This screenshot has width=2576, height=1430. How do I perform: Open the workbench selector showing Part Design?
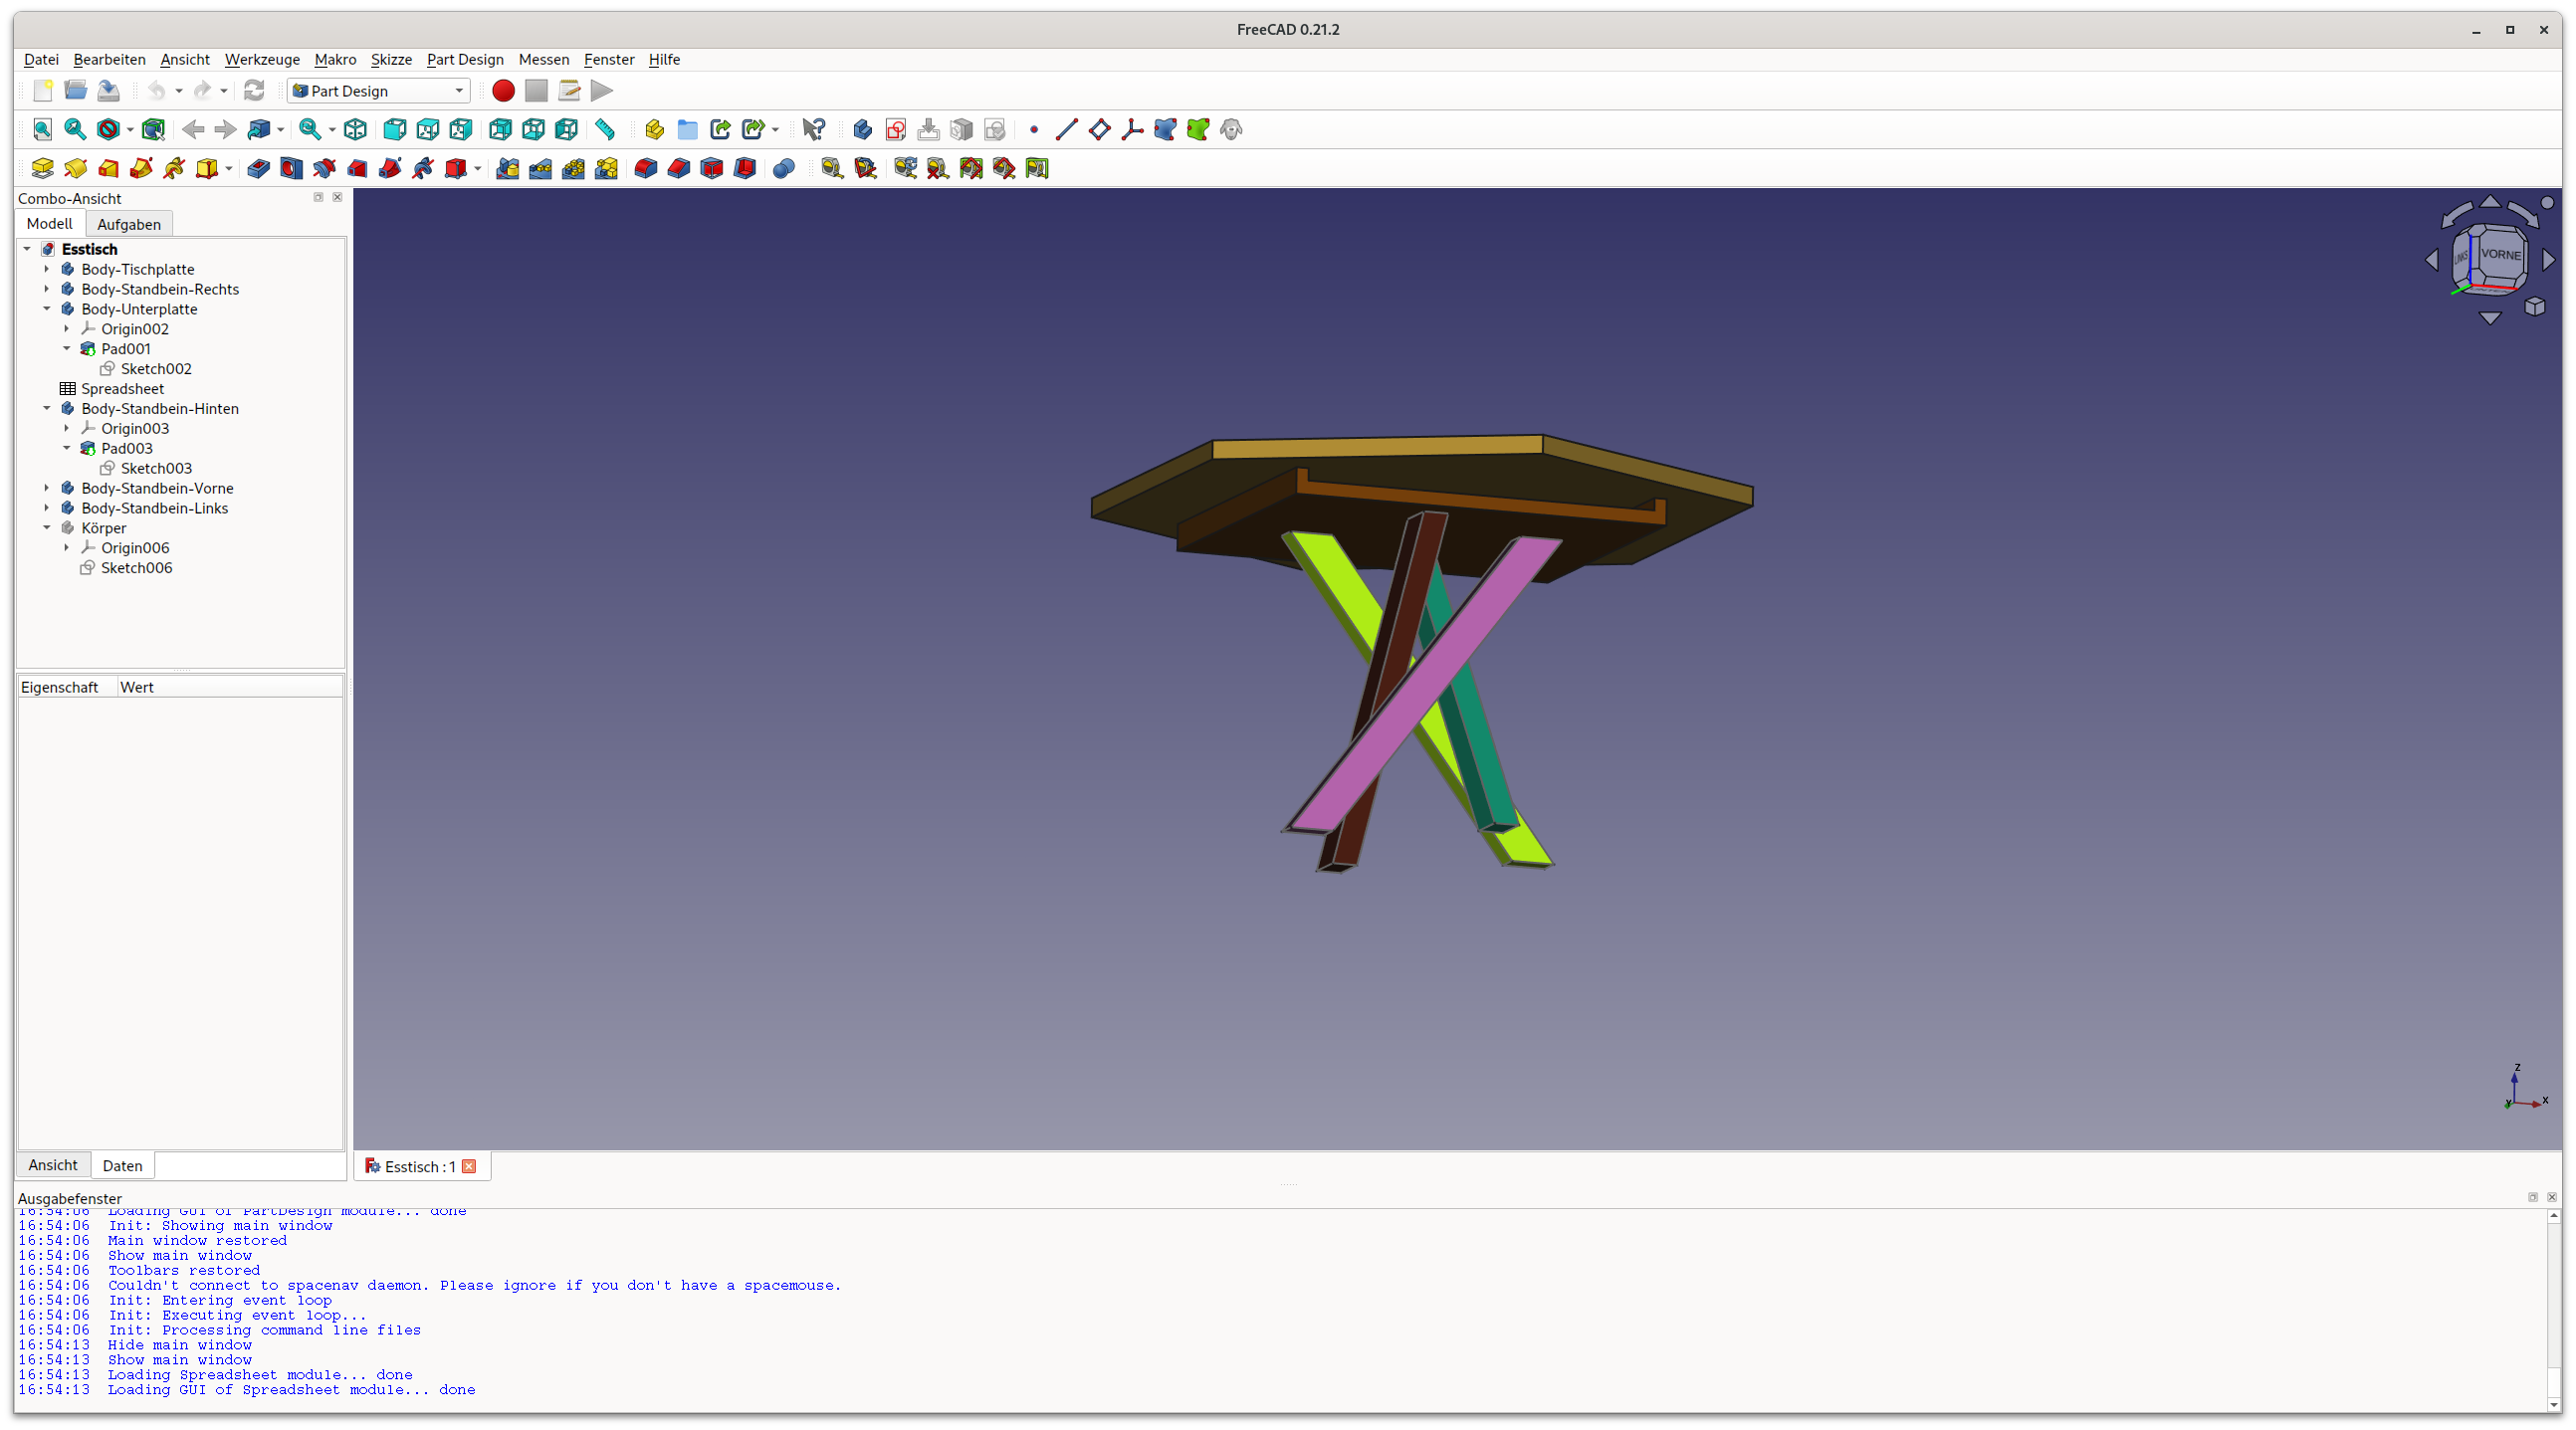[x=378, y=91]
